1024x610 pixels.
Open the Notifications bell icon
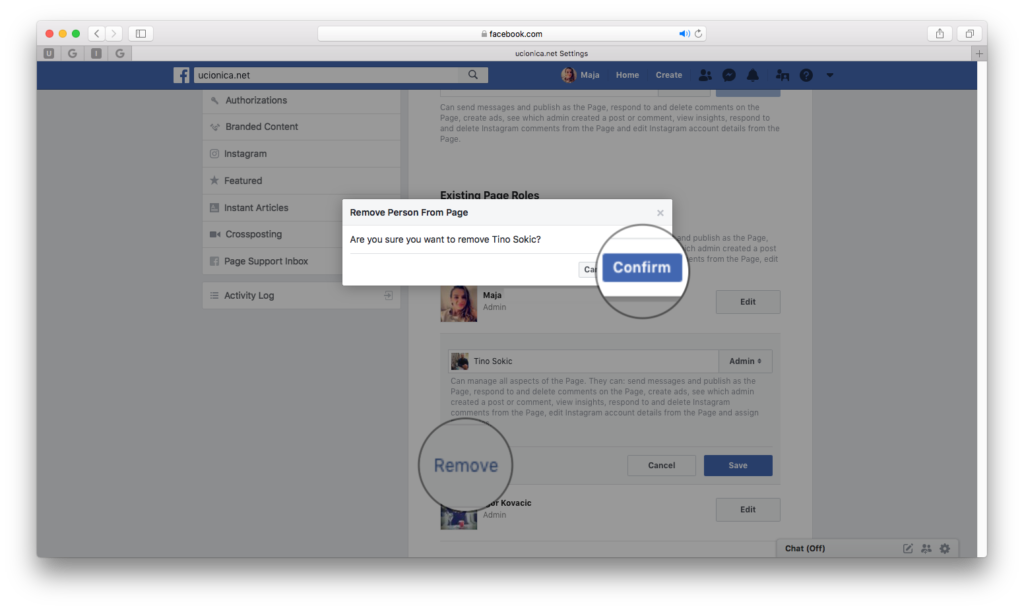point(754,75)
